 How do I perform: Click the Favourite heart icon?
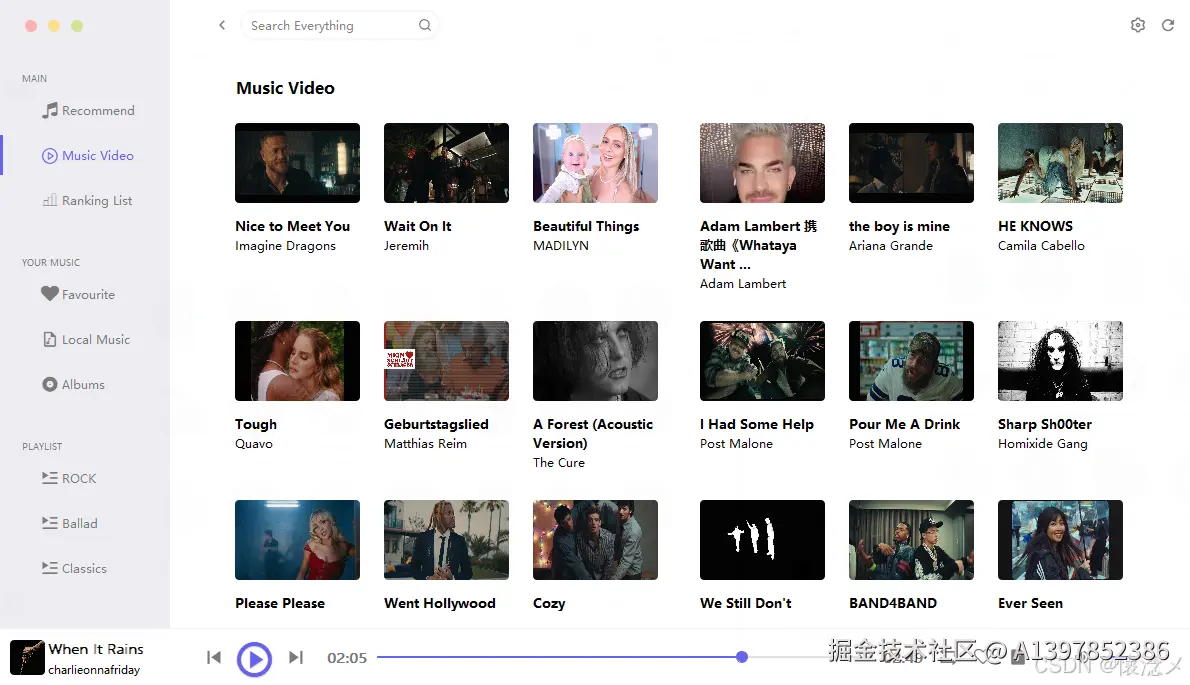coord(49,294)
